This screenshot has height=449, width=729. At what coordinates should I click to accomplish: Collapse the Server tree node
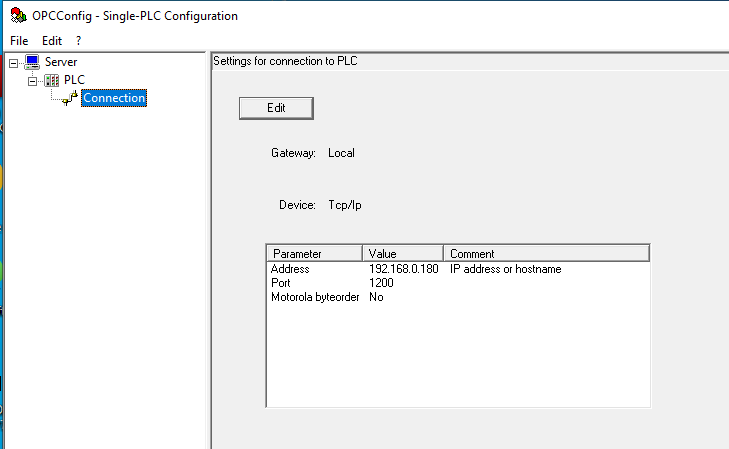point(13,62)
